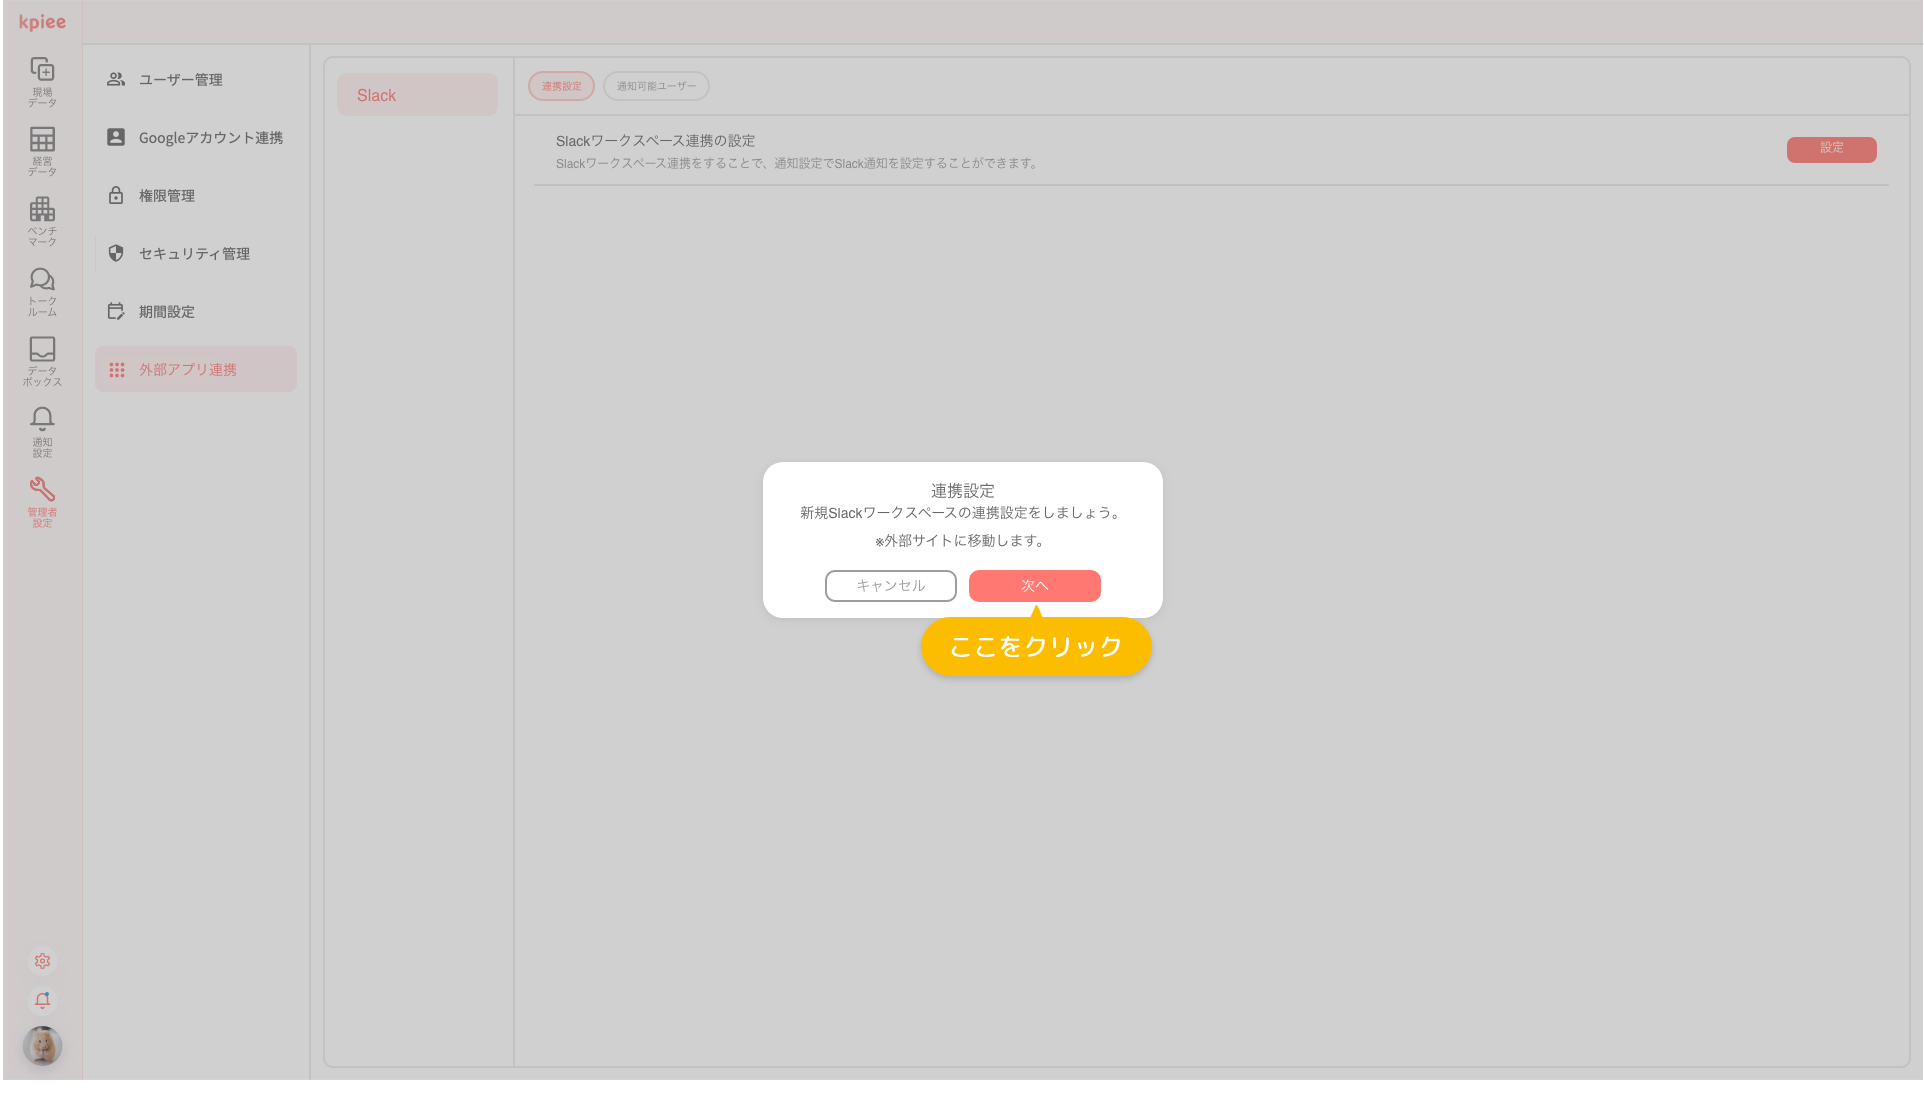Check notifications via the bell with blue dot
Image resolution: width=1924 pixels, height=1094 pixels.
[42, 1000]
